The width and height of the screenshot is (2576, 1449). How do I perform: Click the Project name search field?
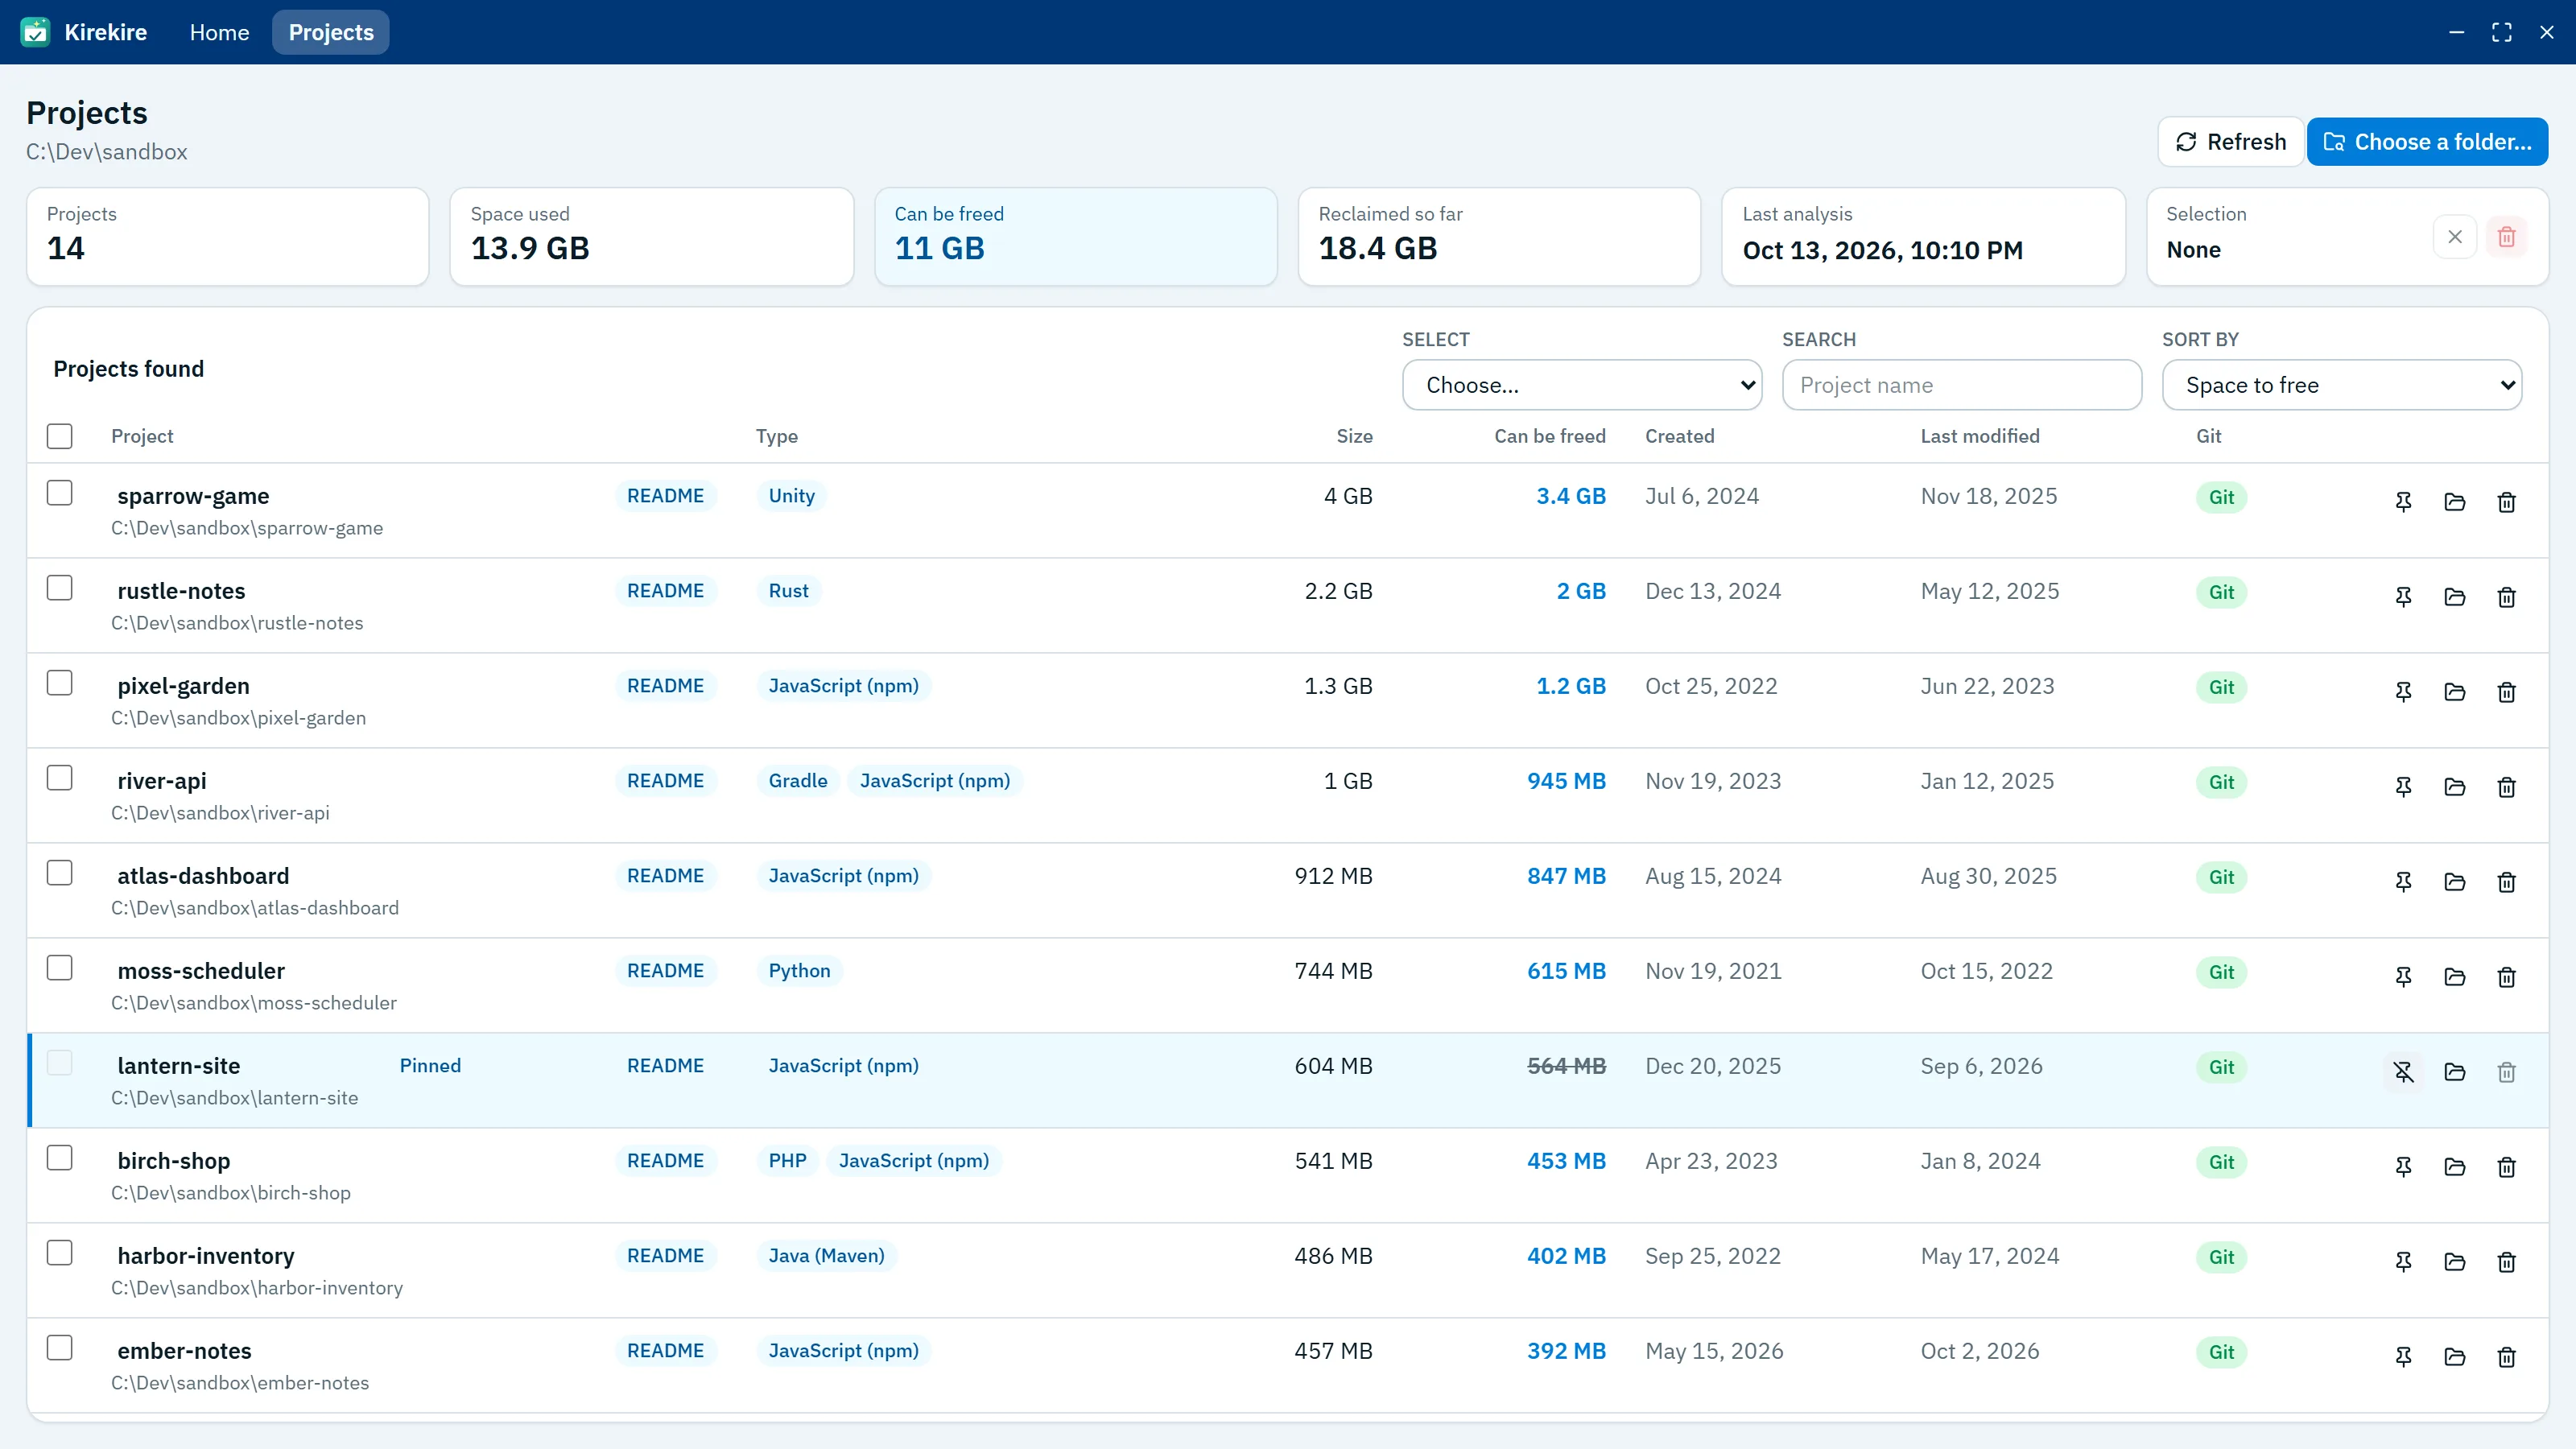coord(1962,385)
